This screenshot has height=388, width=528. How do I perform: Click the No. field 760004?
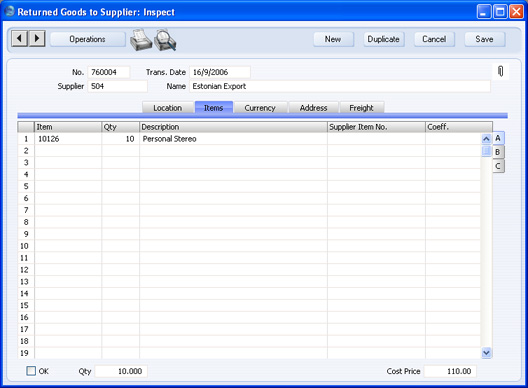[109, 72]
